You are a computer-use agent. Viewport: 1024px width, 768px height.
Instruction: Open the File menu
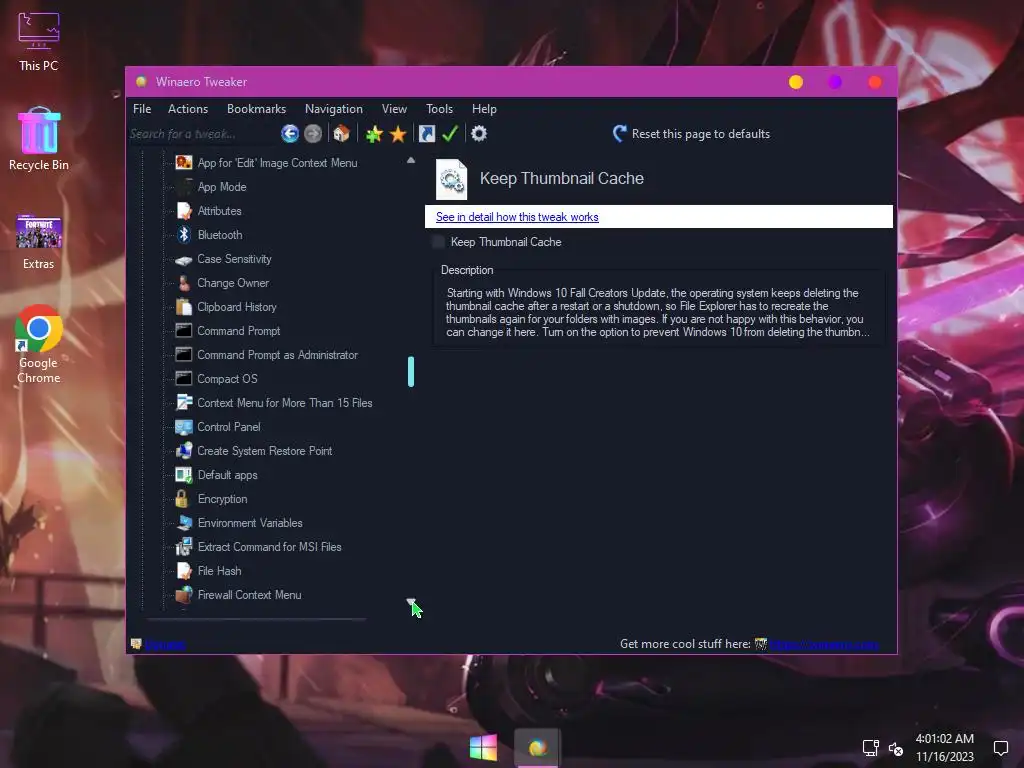(142, 109)
